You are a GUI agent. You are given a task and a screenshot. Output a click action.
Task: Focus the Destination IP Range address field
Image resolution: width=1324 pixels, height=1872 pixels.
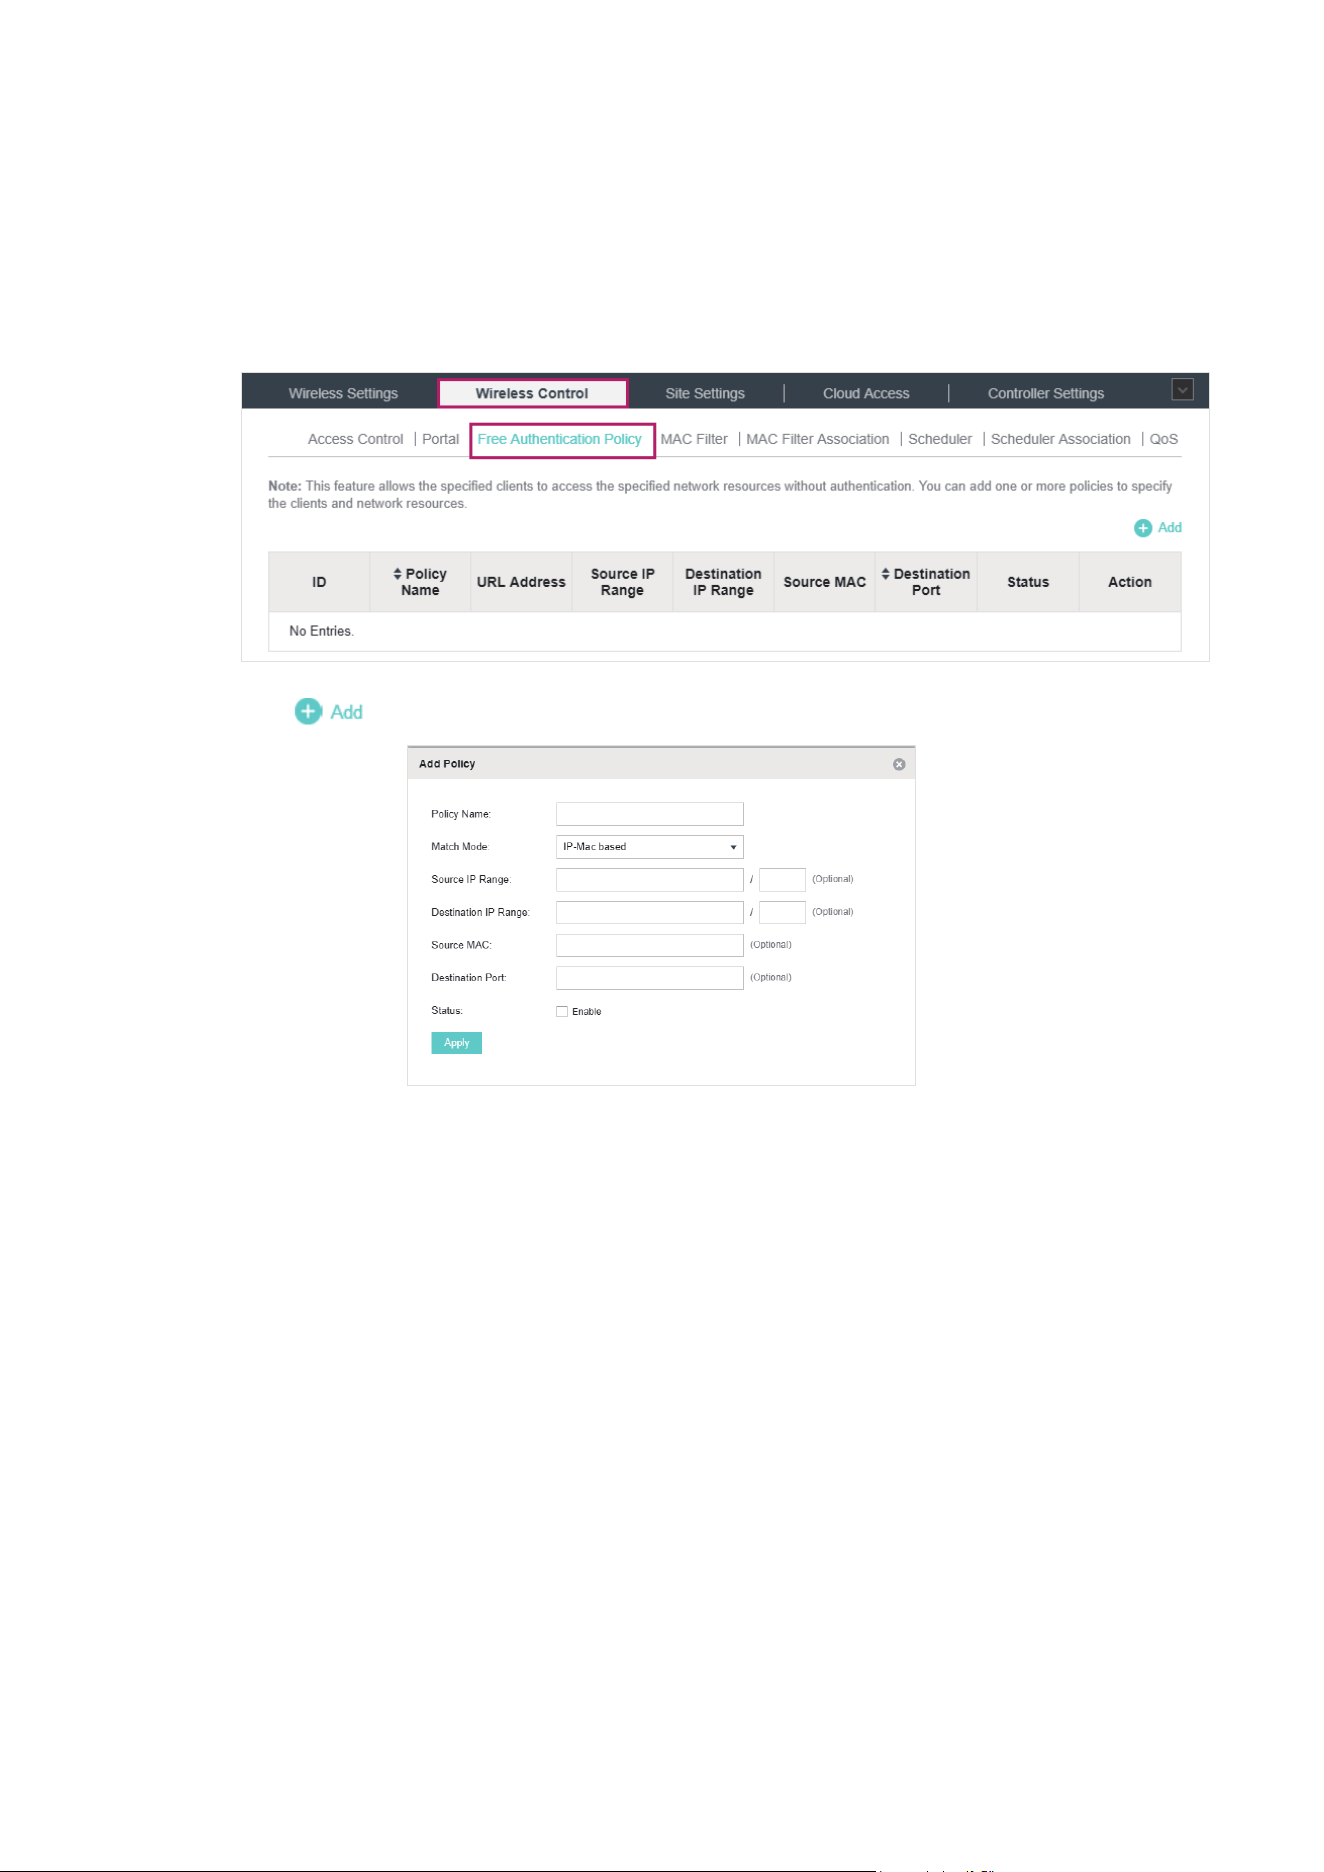649,913
